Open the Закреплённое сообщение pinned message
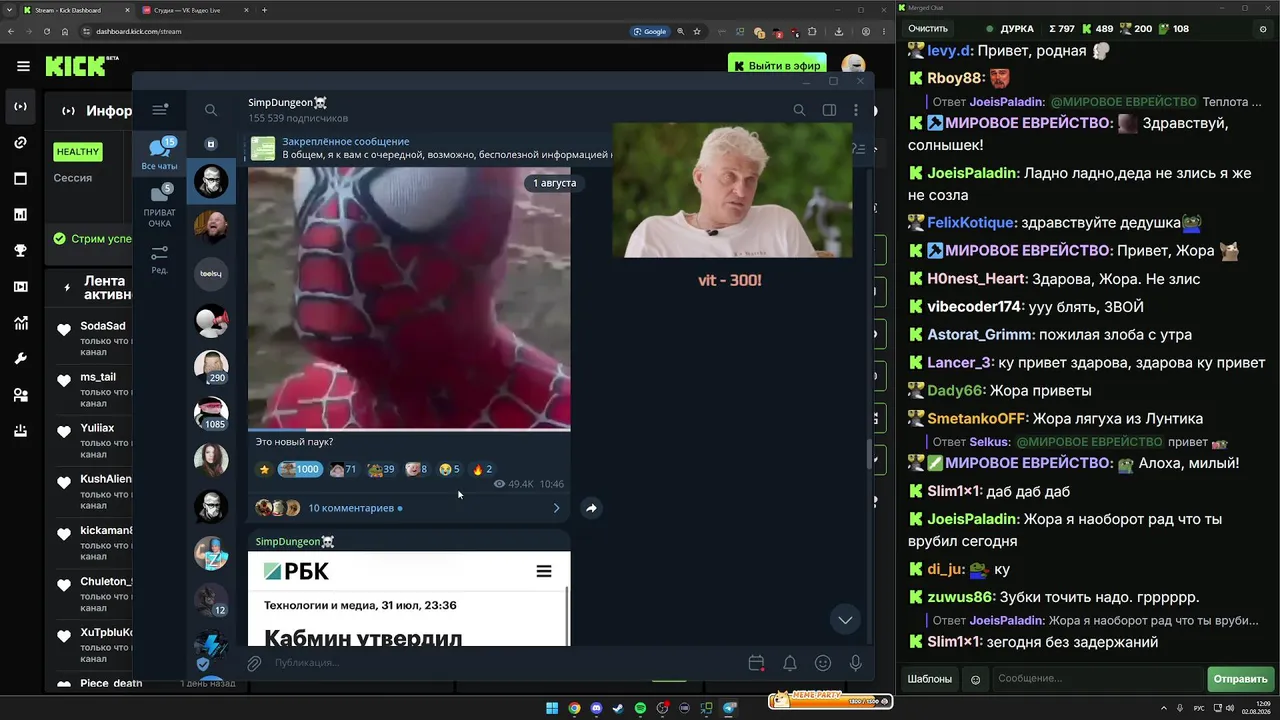 [x=430, y=148]
